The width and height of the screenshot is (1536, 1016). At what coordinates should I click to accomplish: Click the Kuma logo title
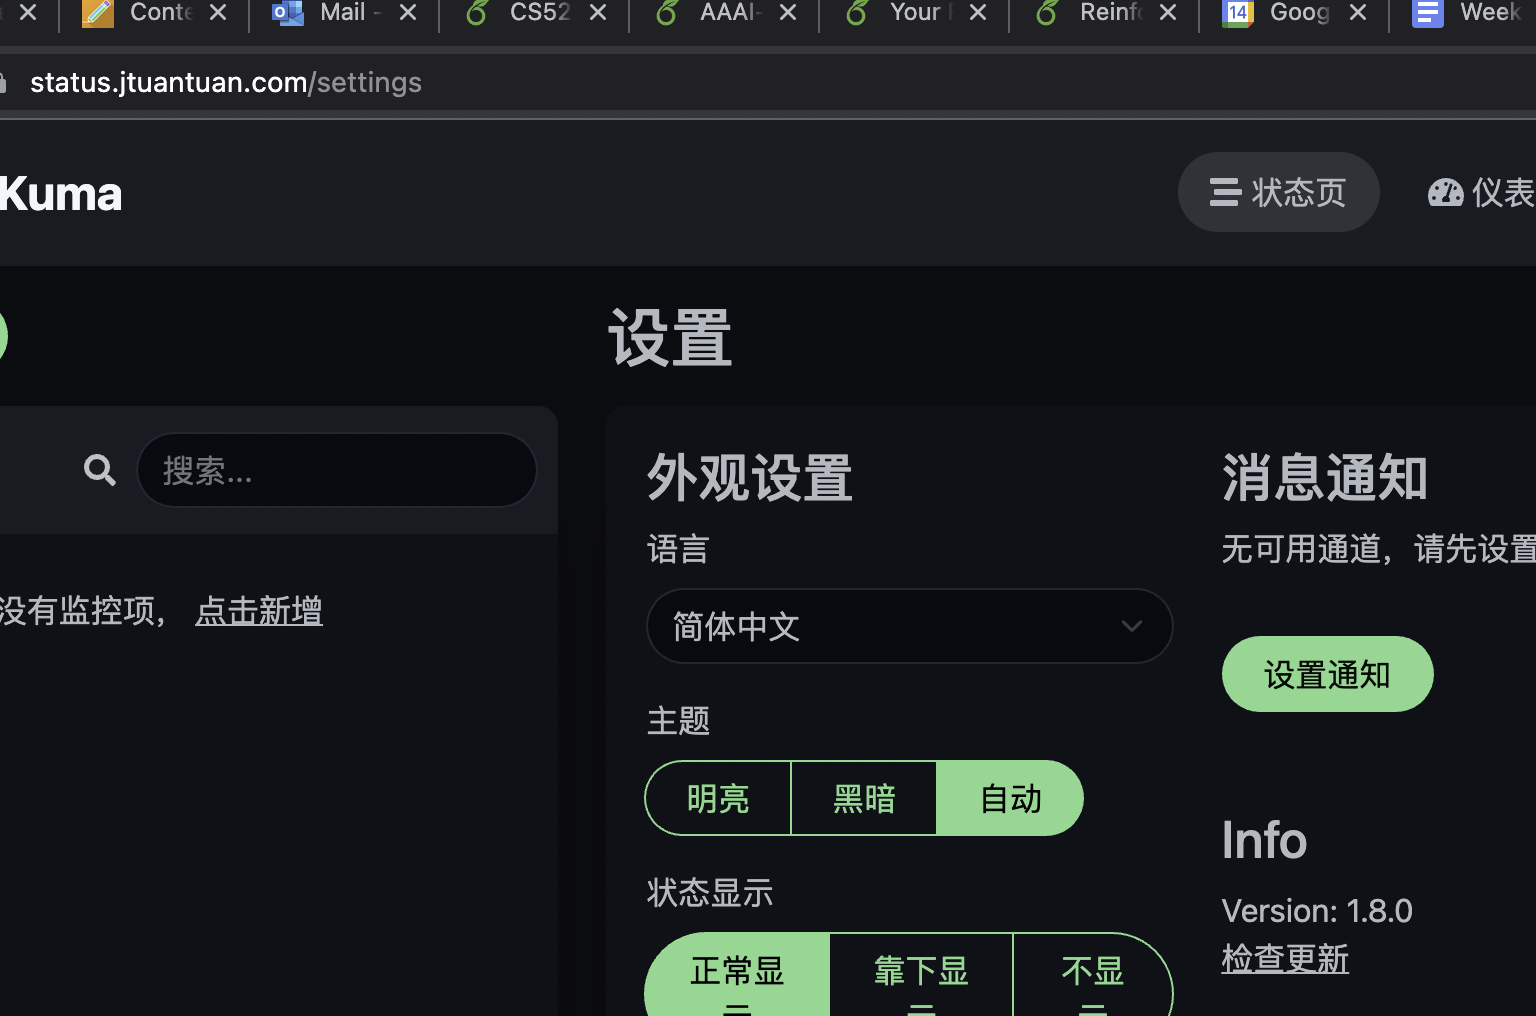tap(60, 194)
